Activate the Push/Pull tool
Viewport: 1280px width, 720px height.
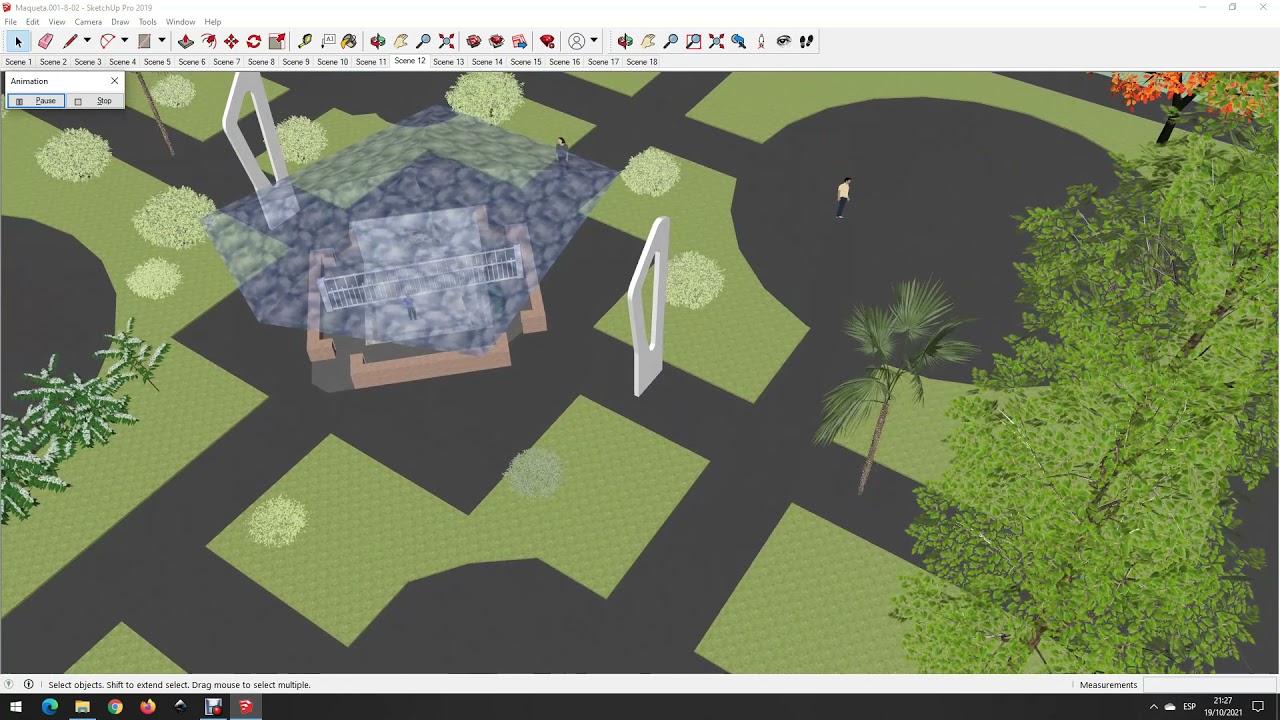pyautogui.click(x=186, y=41)
